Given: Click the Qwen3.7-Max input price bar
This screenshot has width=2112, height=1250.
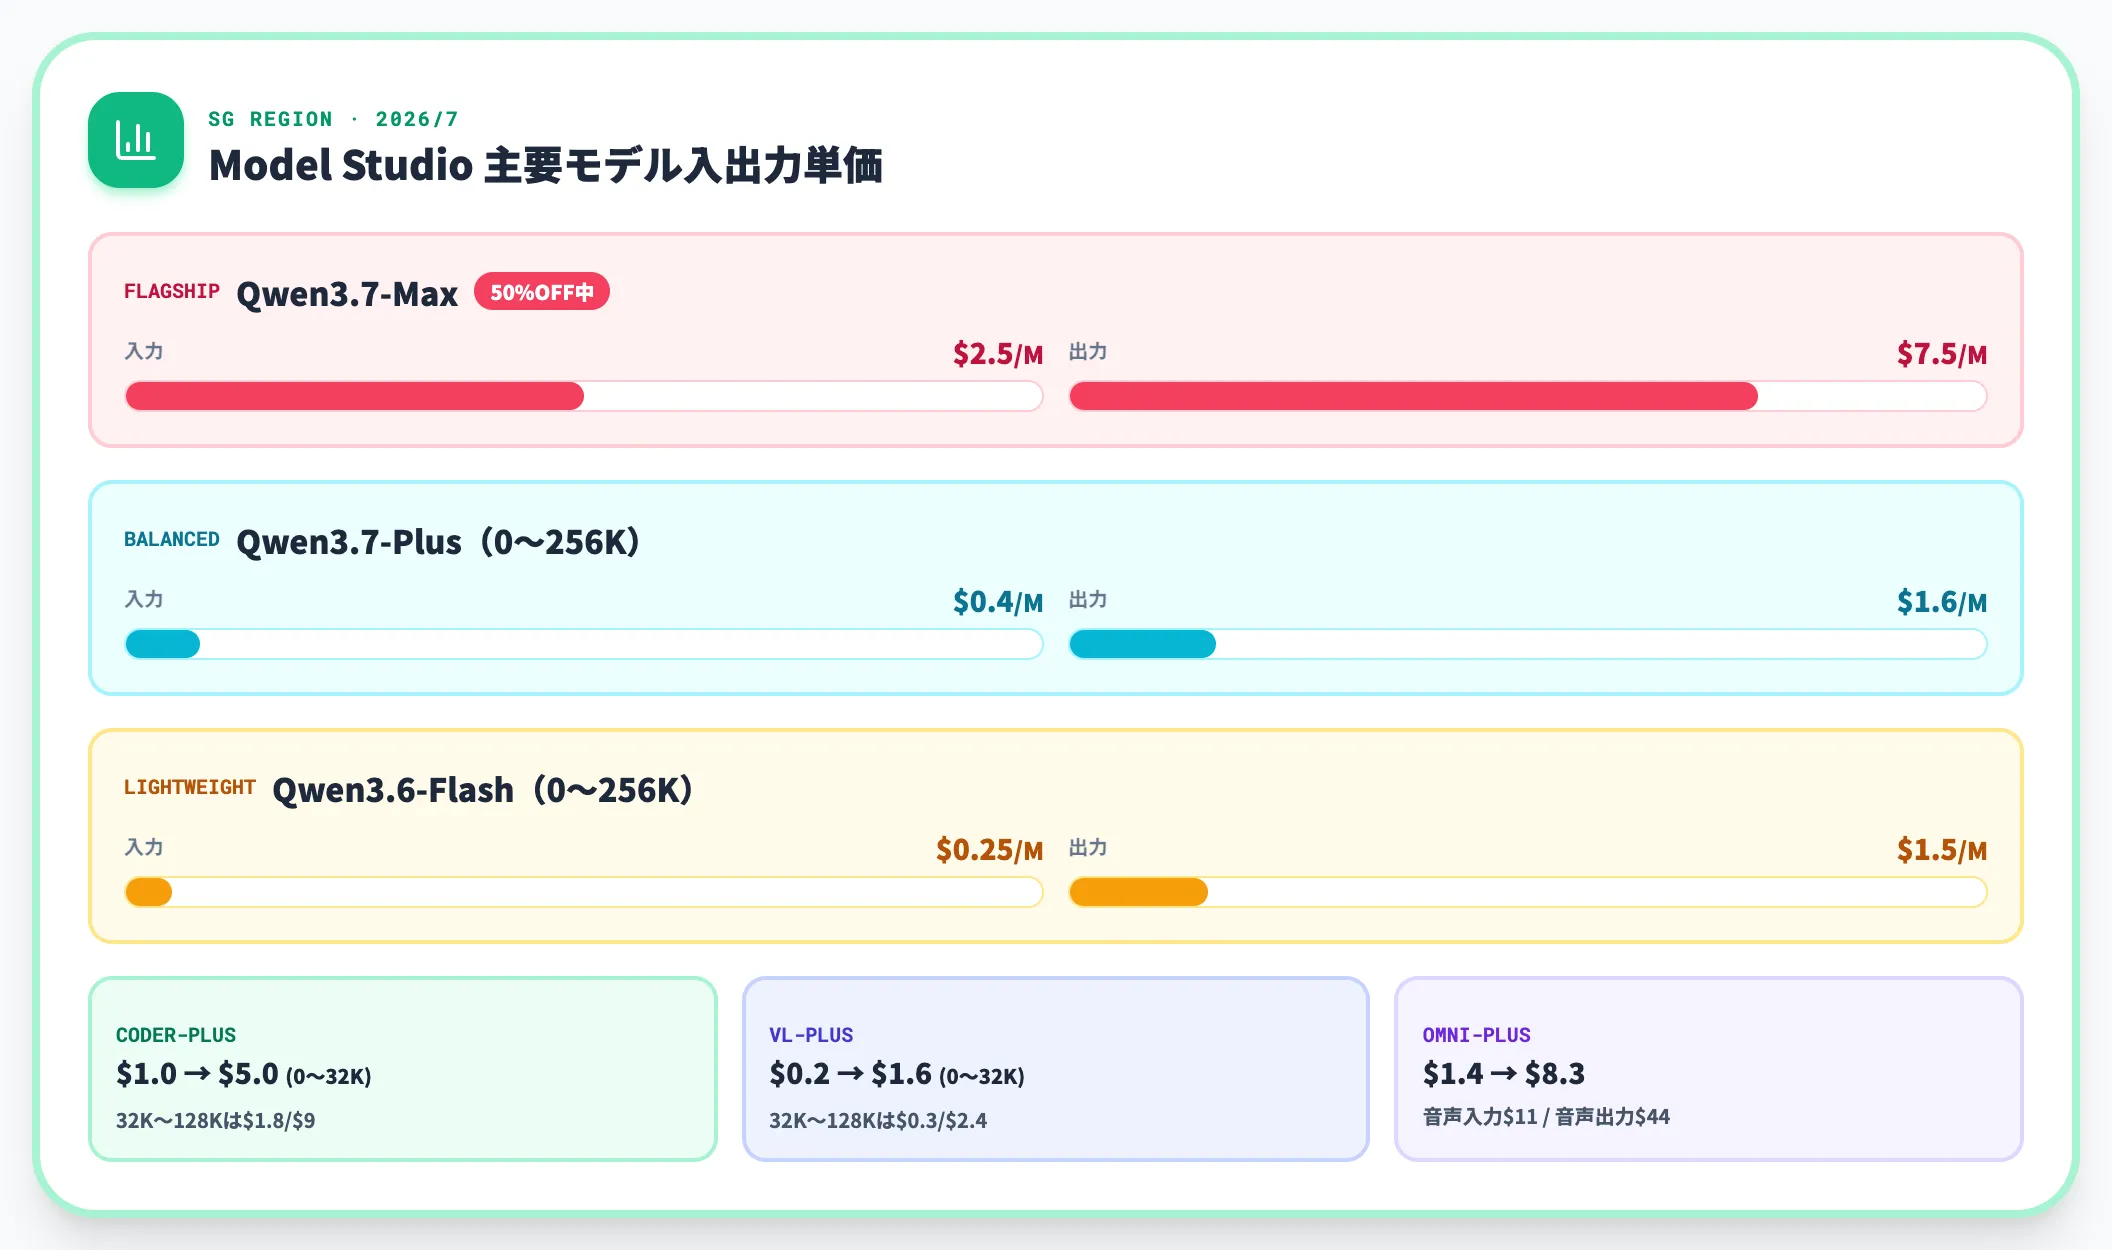Looking at the screenshot, I should tap(584, 396).
